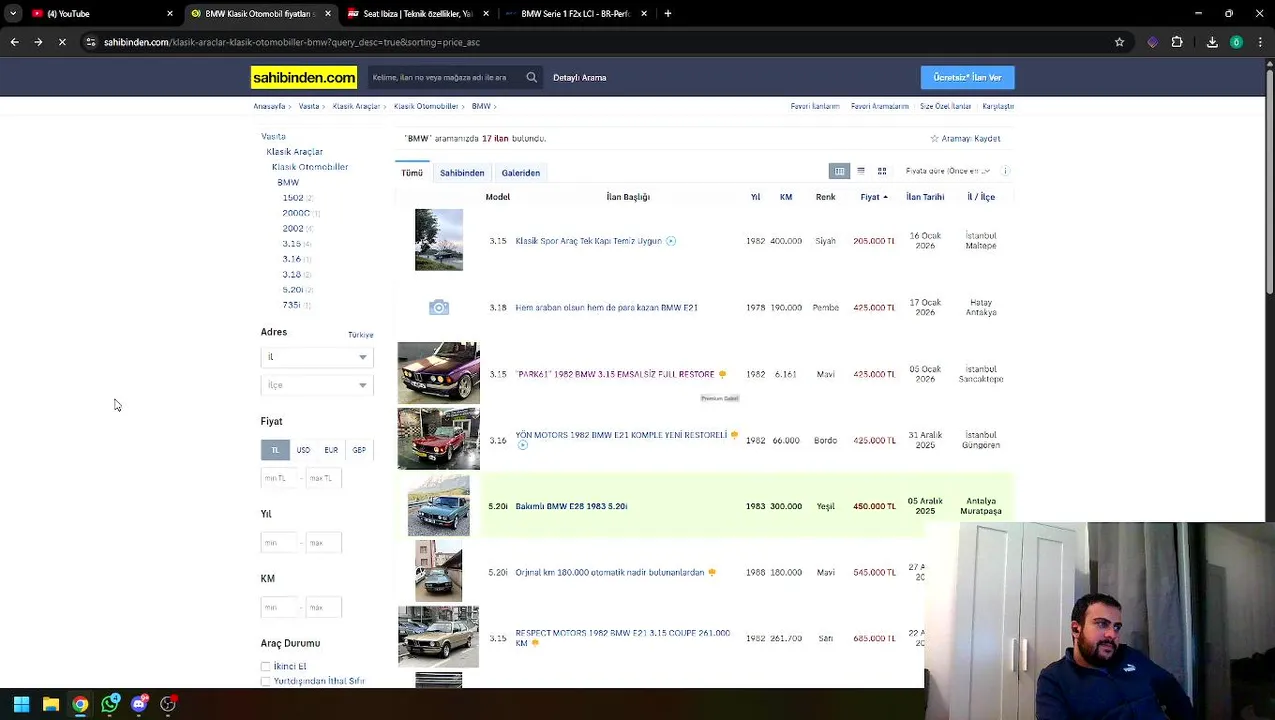Select GBP currency toggle
1275x720 pixels.
(359, 450)
